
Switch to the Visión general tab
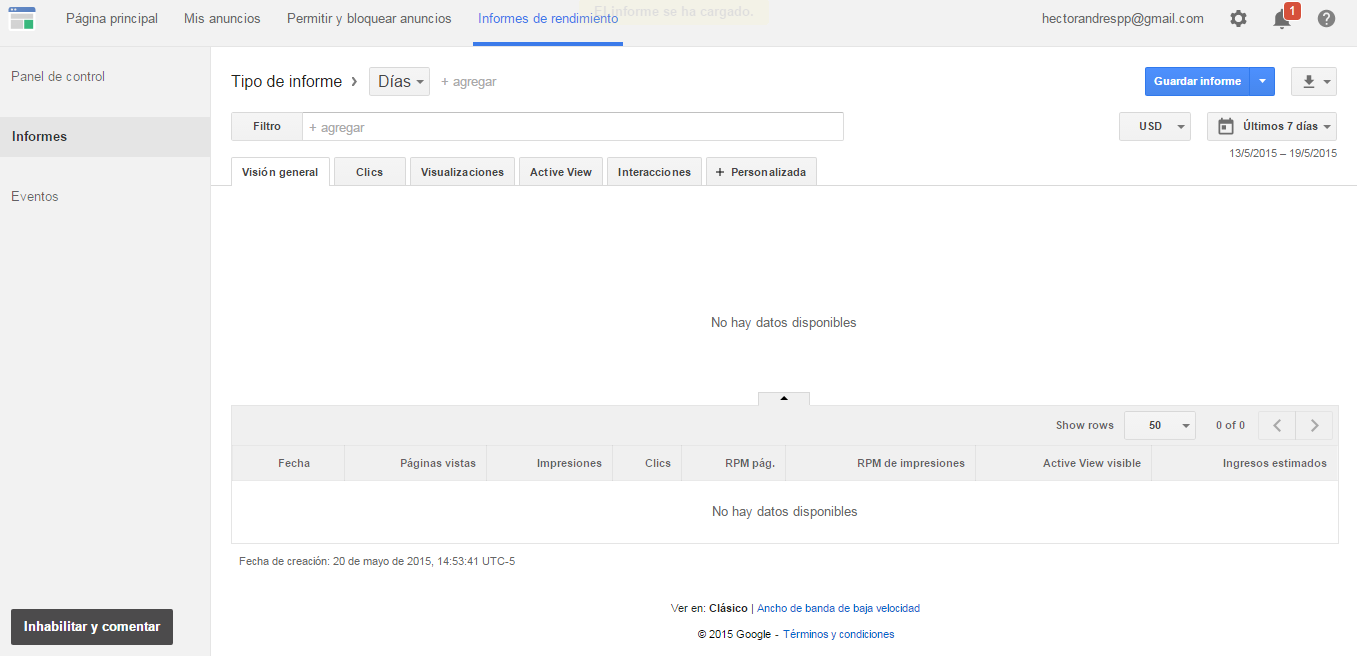pyautogui.click(x=280, y=172)
